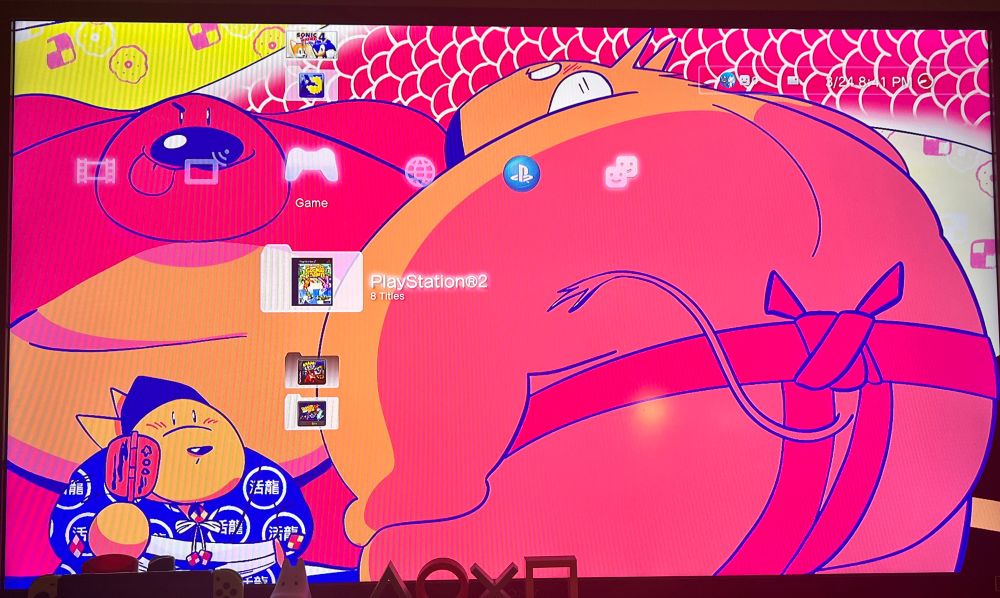Click the 'Game' category label
1000x598 pixels.
(x=311, y=203)
